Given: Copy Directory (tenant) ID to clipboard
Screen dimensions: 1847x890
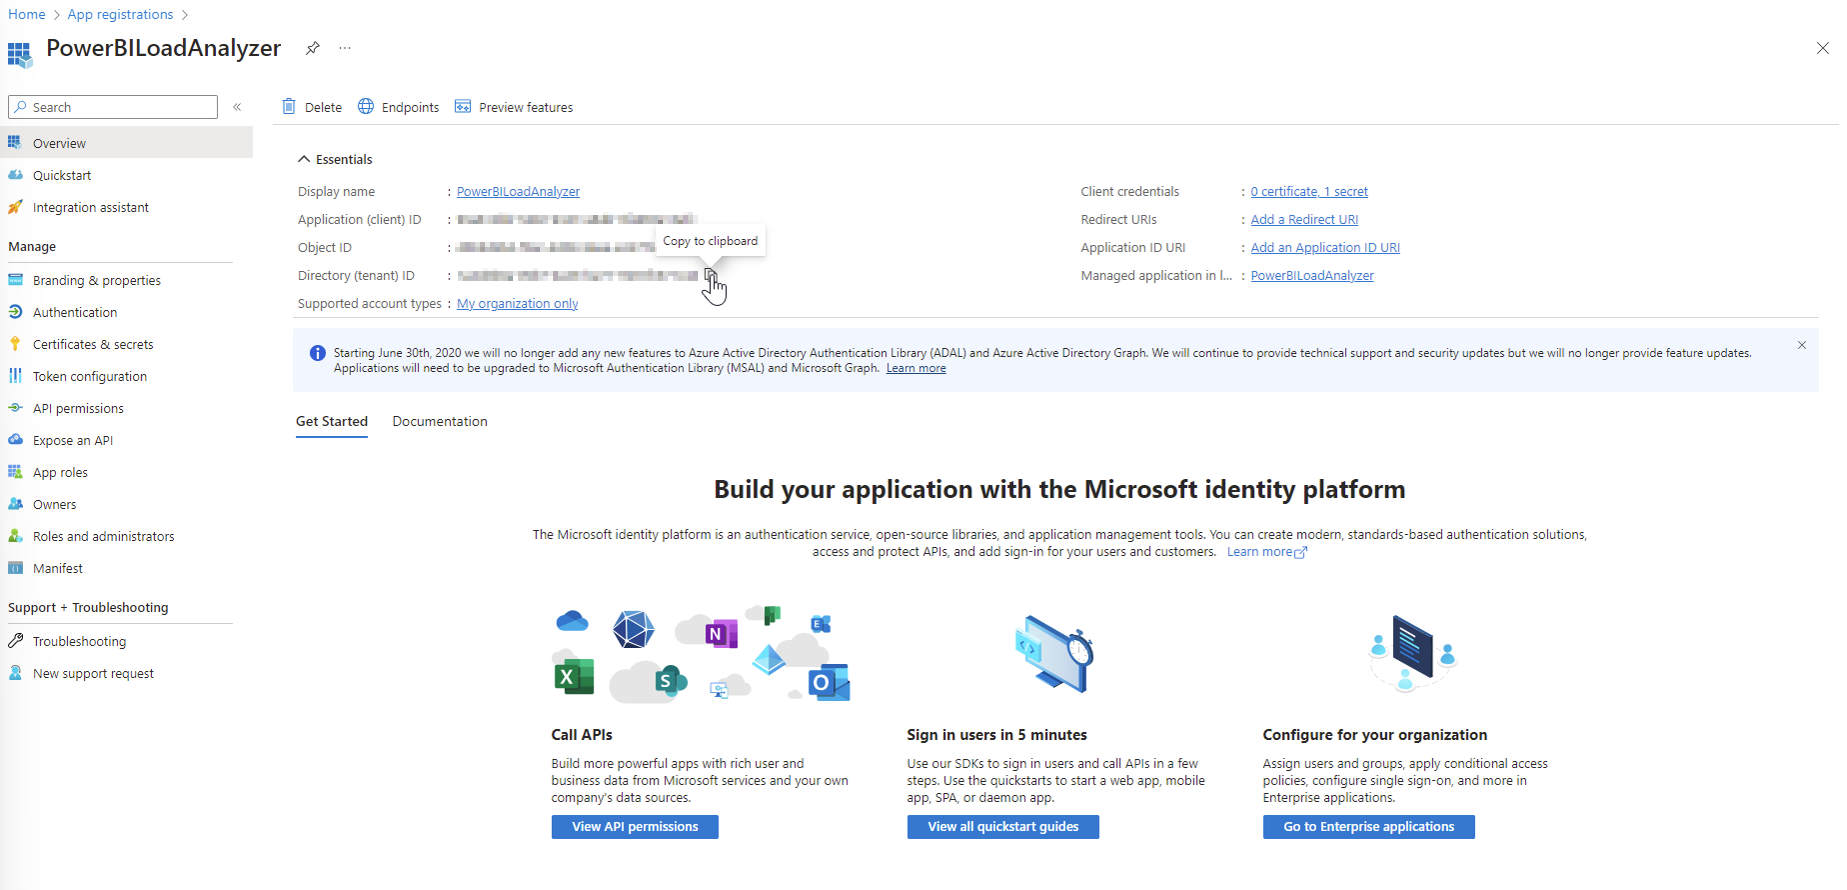Looking at the screenshot, I should click(x=710, y=275).
